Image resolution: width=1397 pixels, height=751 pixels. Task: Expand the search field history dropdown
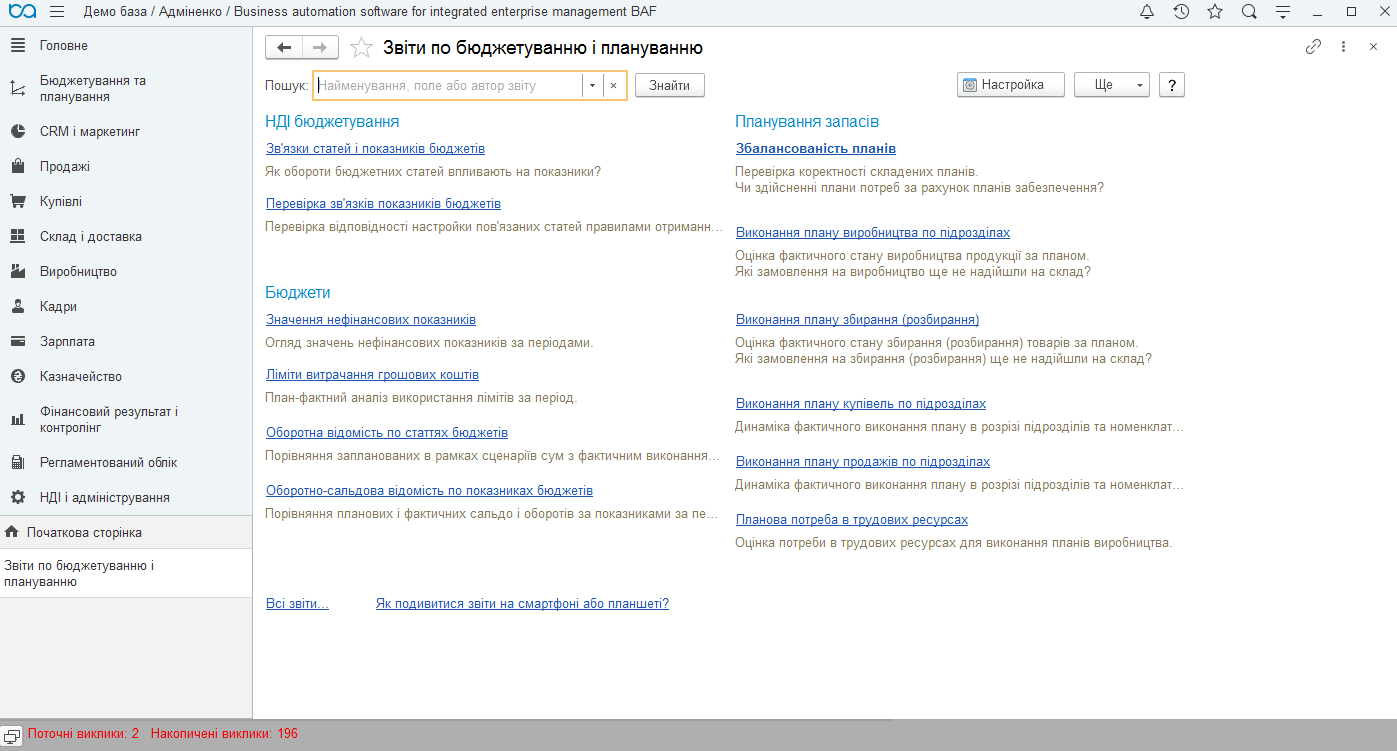[x=592, y=86]
